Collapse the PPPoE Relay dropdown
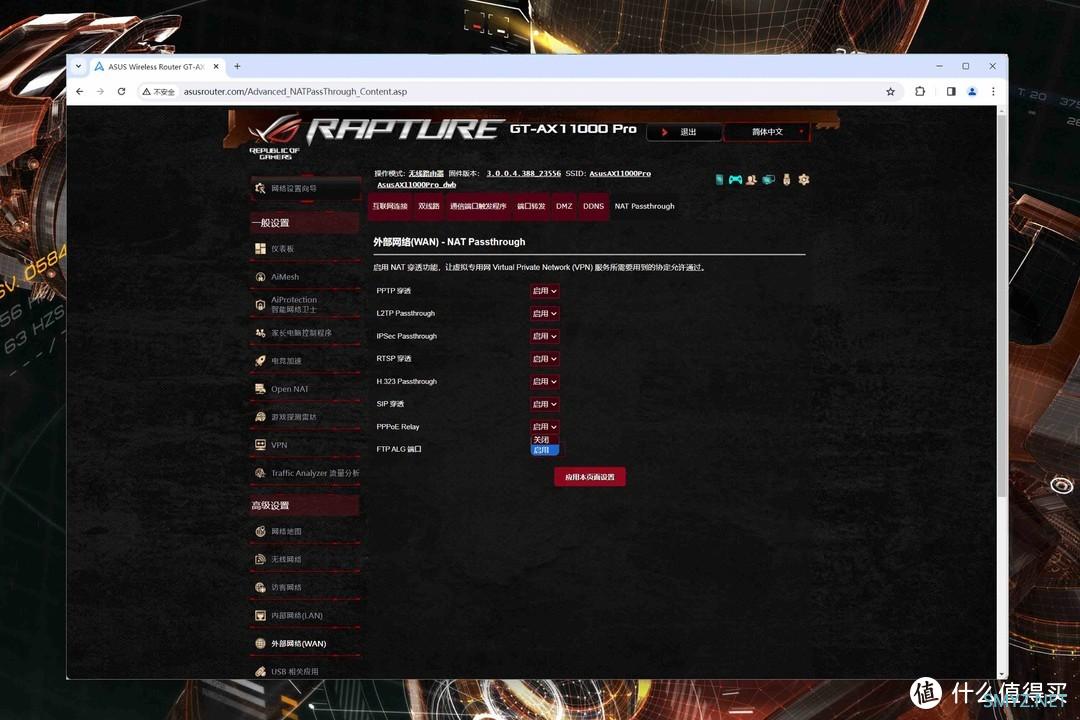Image resolution: width=1080 pixels, height=720 pixels. [x=544, y=427]
